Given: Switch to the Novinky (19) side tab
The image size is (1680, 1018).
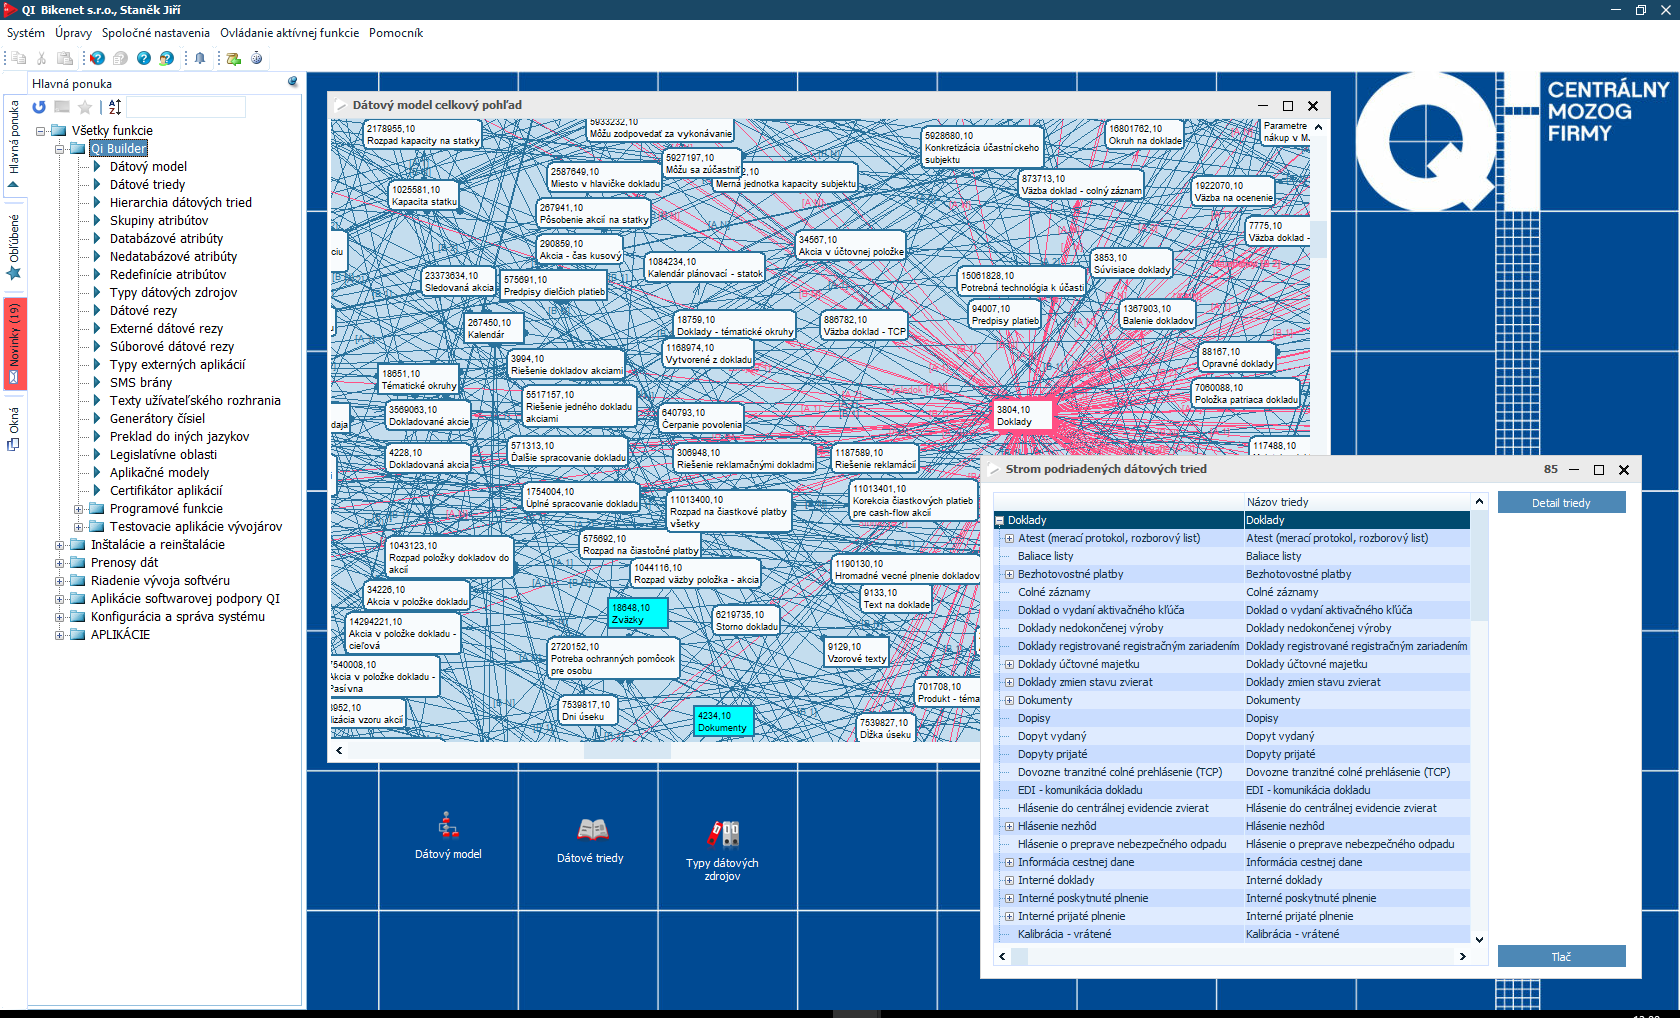Looking at the screenshot, I should click(x=15, y=343).
